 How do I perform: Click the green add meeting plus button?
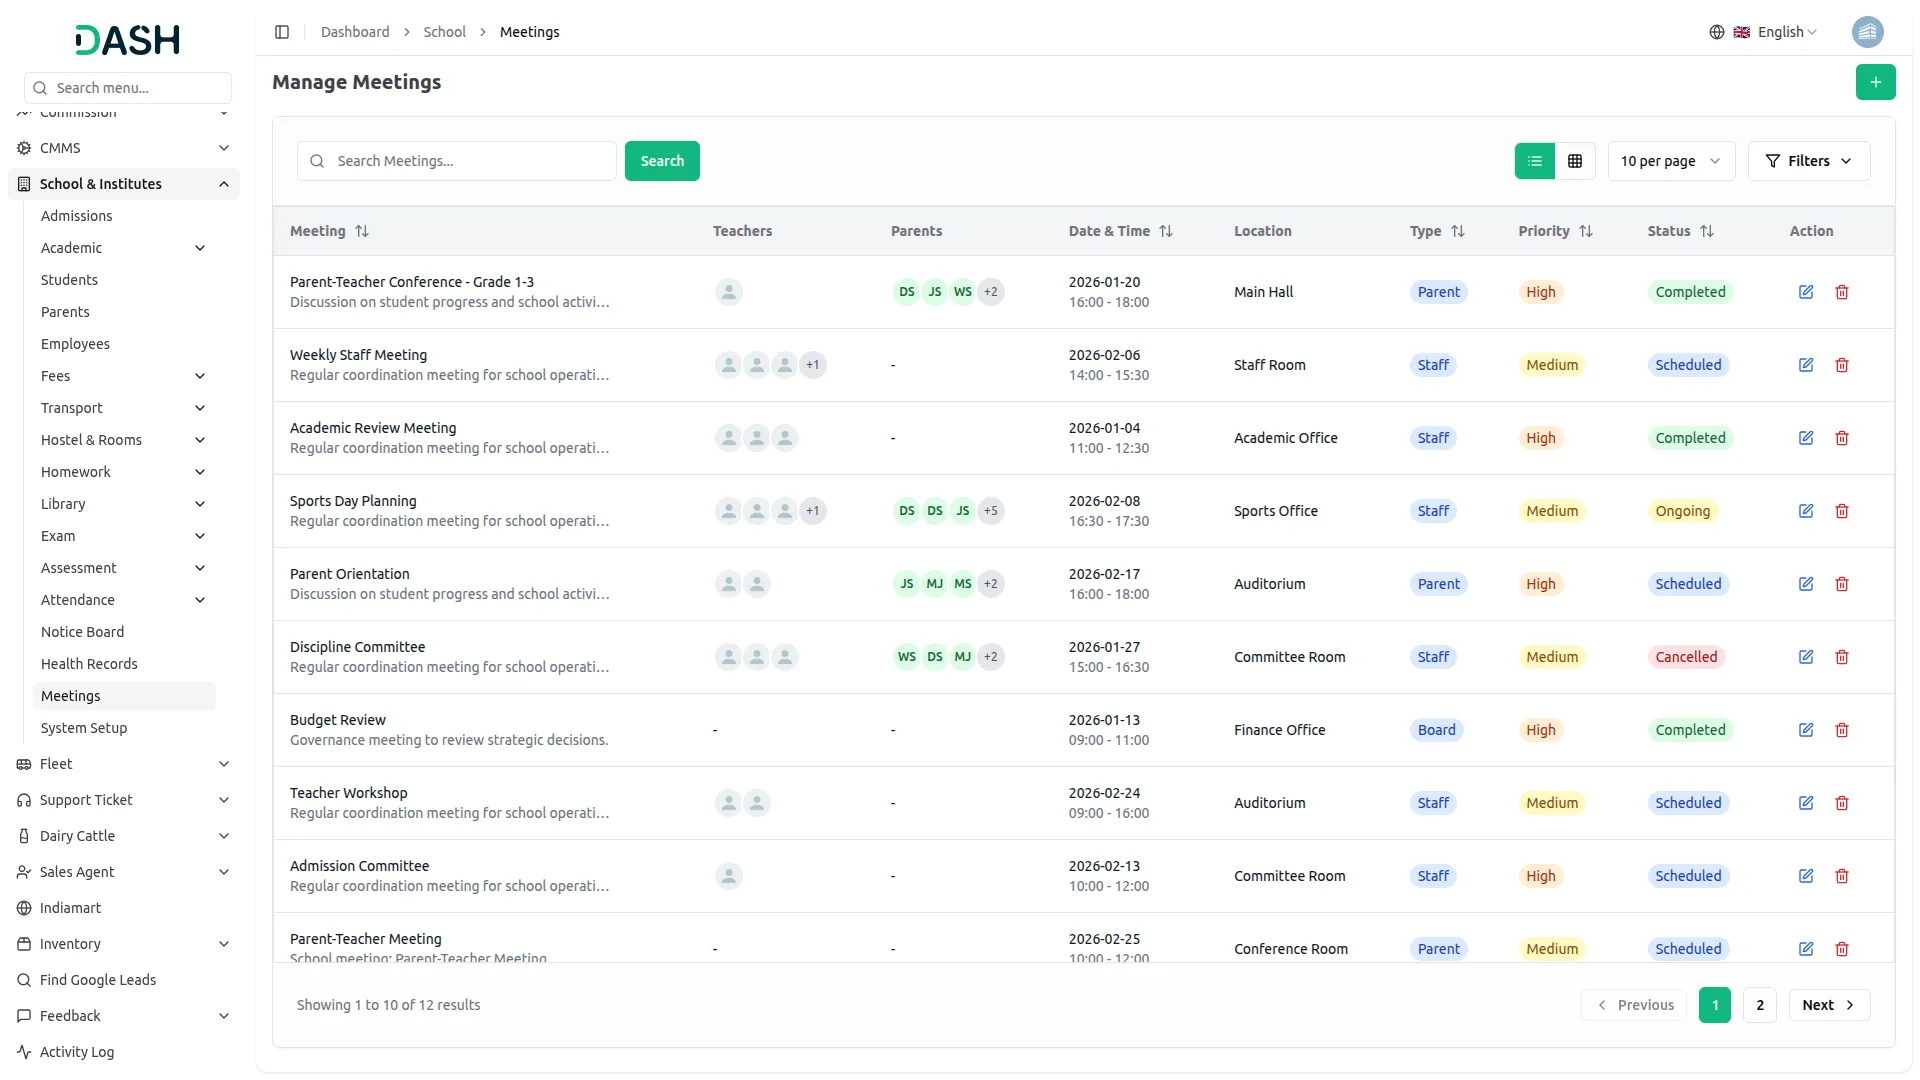(x=1875, y=82)
